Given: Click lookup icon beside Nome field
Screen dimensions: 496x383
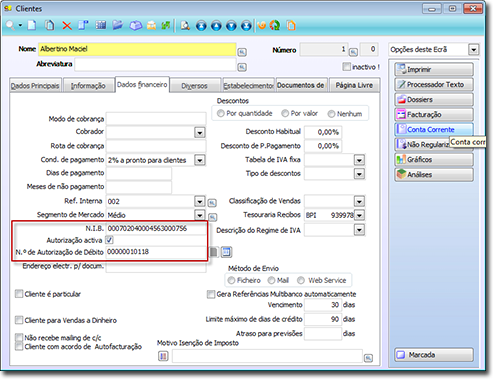Looking at the screenshot, I should pyautogui.click(x=242, y=52).
